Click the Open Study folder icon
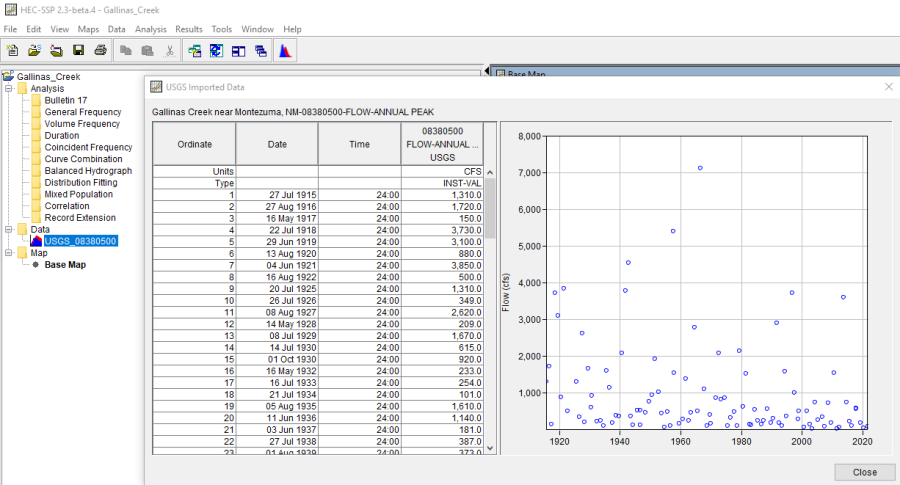Viewport: 900px width, 485px height. (x=34, y=50)
